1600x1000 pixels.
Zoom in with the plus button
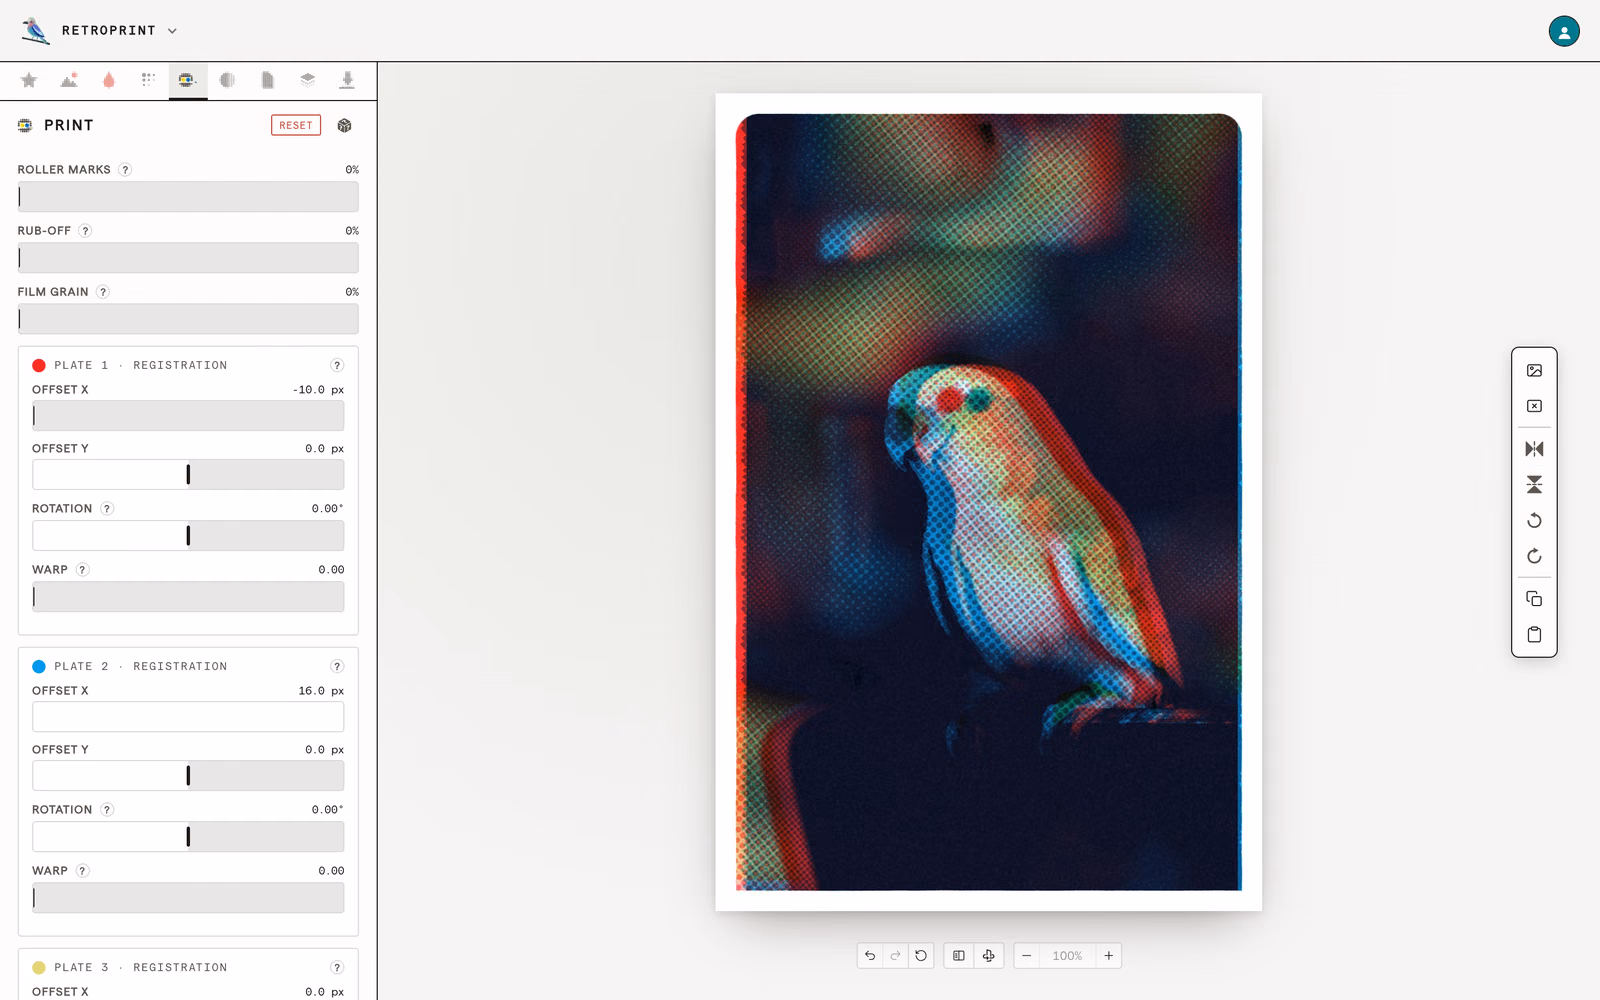1108,956
